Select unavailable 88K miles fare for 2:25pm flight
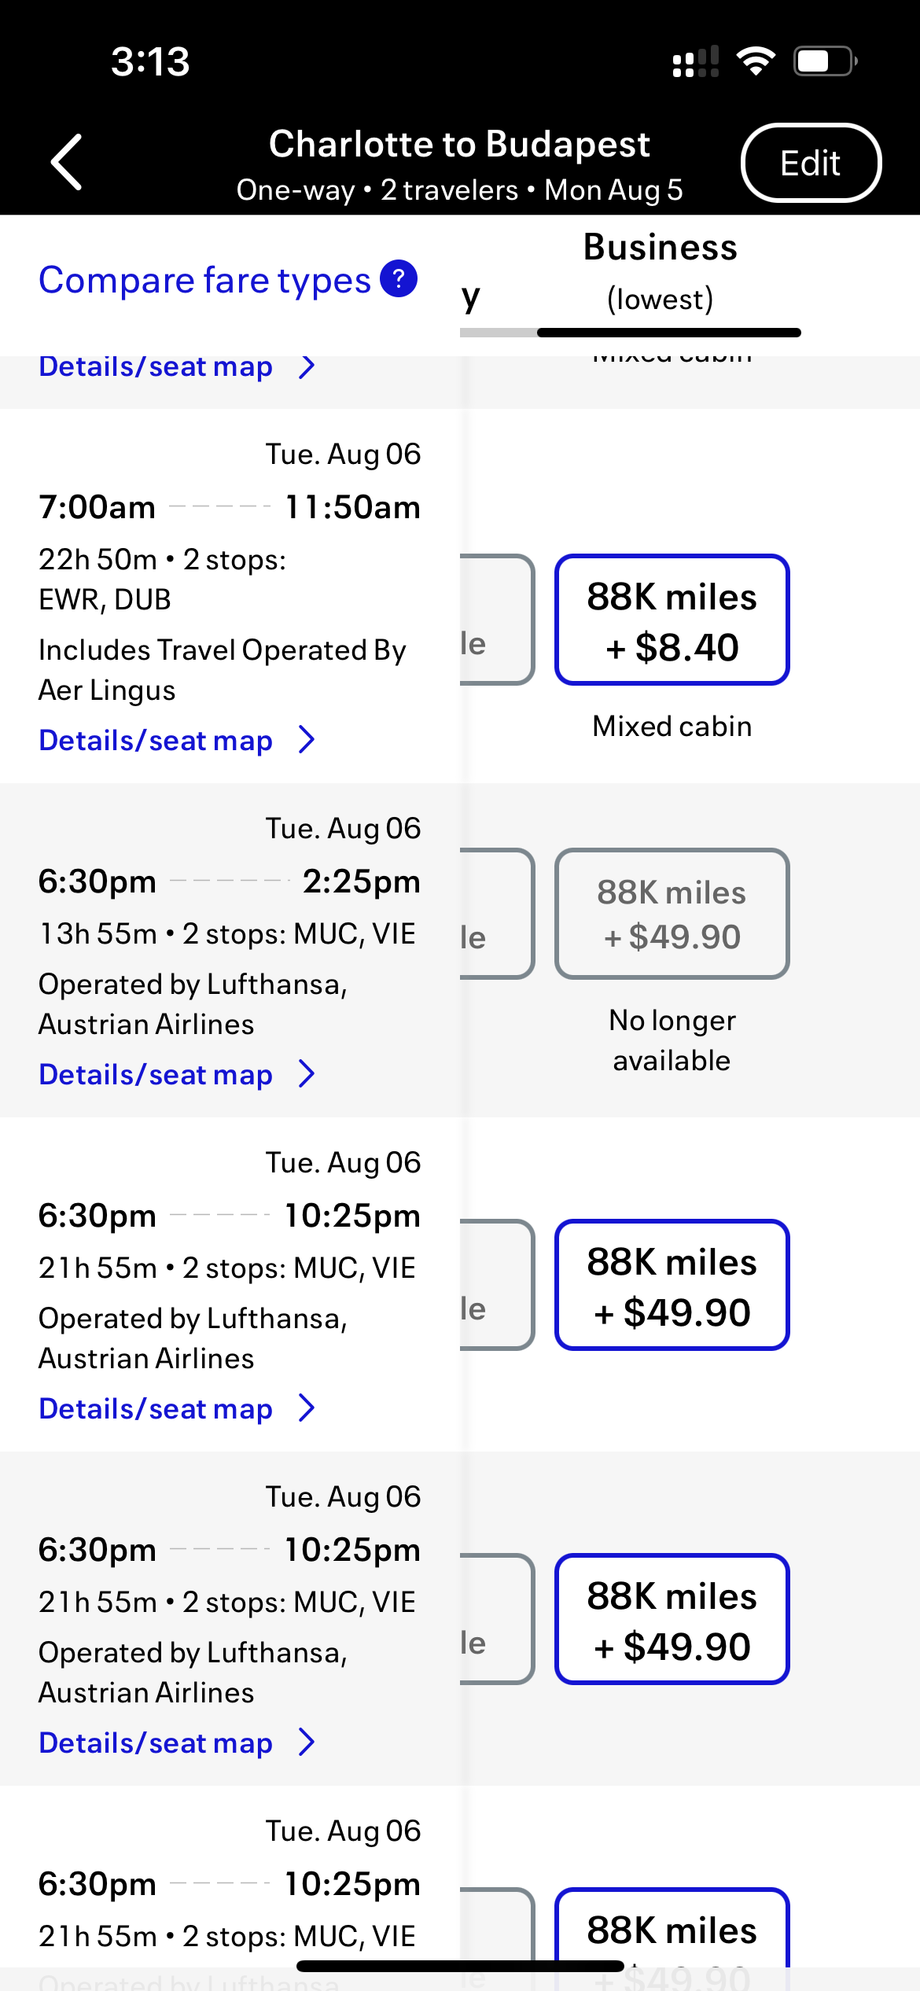 [672, 913]
